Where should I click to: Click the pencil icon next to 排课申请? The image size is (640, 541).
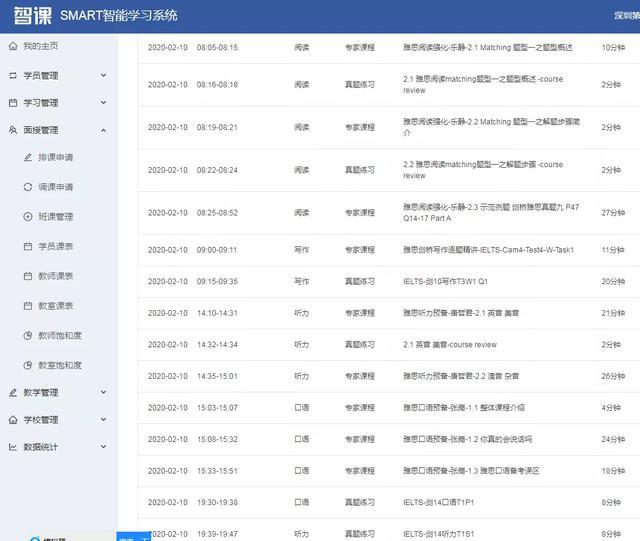tap(28, 158)
